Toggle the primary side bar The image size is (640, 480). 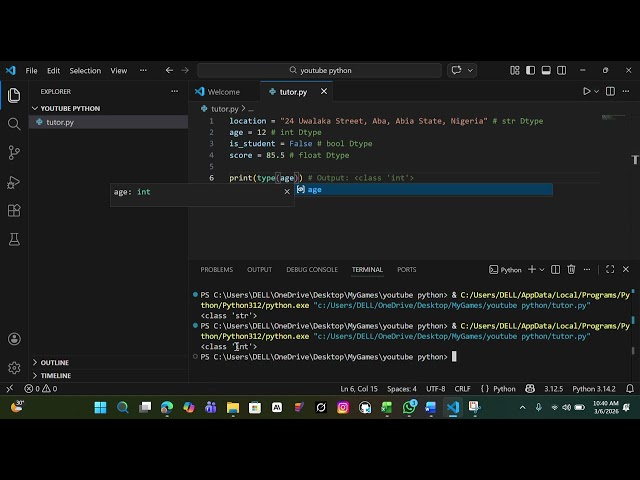click(530, 70)
